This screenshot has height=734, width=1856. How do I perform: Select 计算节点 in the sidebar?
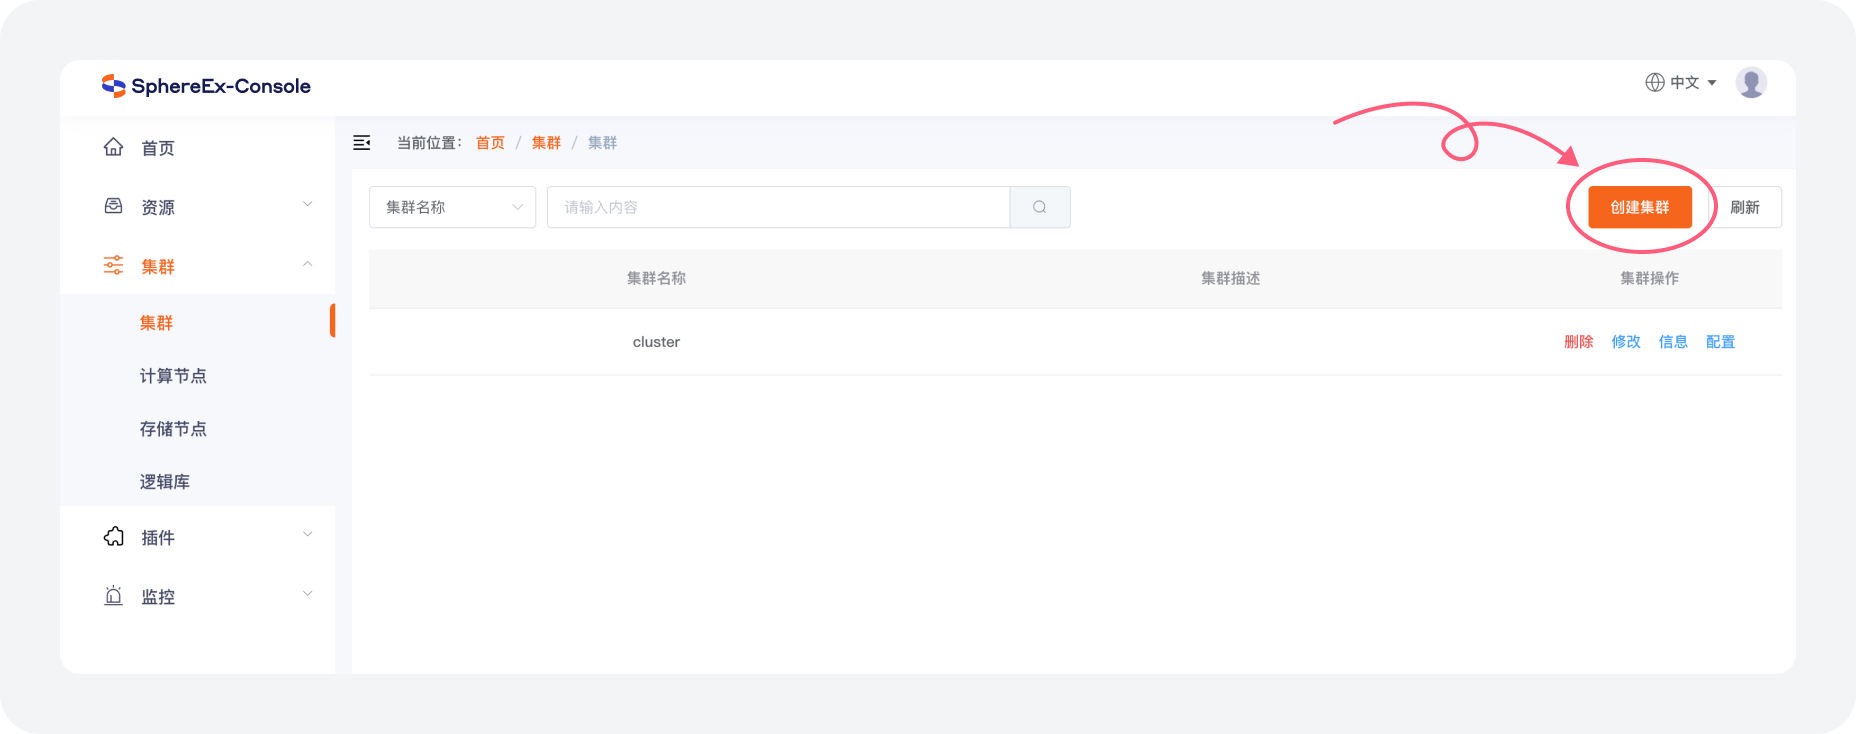tap(173, 376)
